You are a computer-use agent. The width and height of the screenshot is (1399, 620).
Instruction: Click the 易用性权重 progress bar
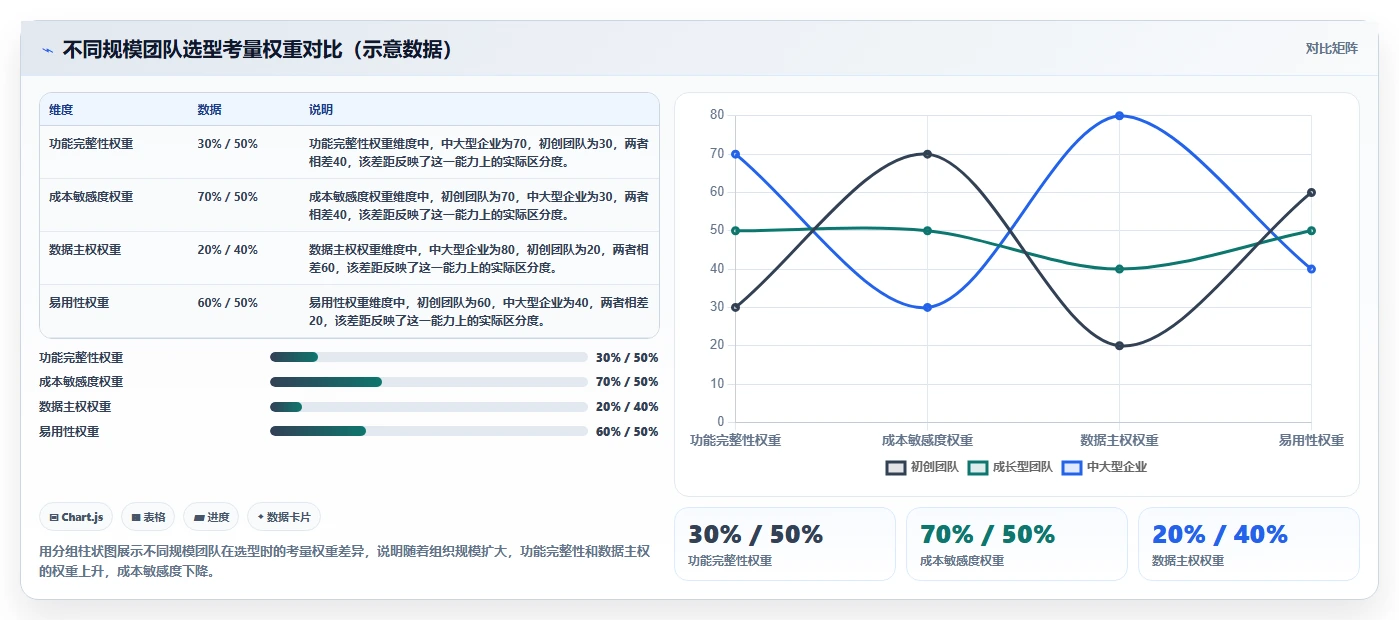(428, 431)
